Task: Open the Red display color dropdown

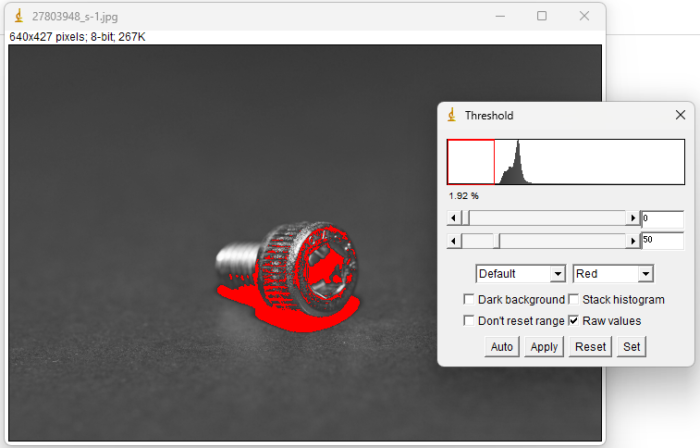Action: tap(613, 274)
